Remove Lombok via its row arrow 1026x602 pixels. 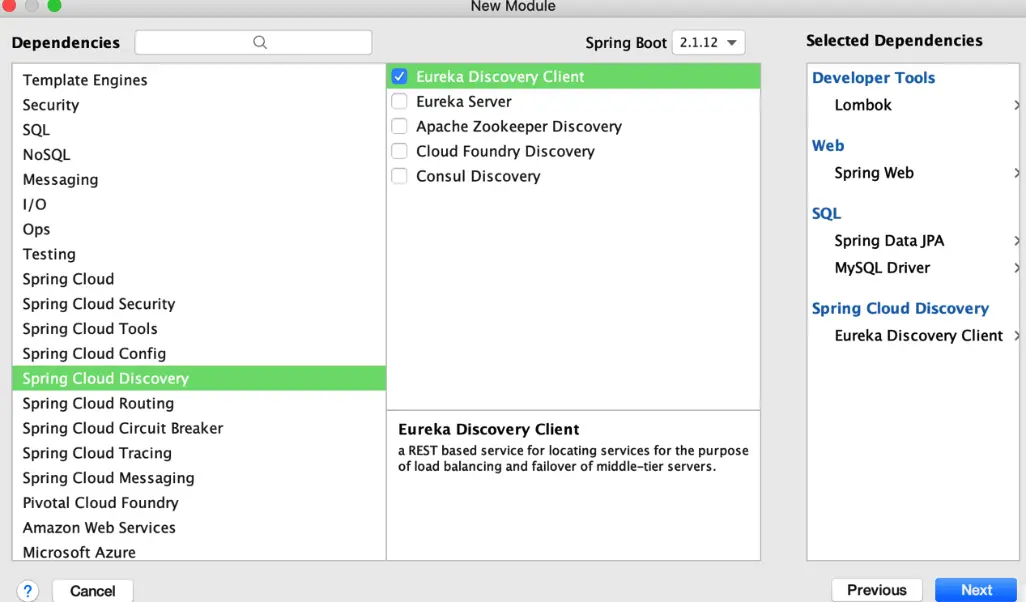click(x=1016, y=105)
